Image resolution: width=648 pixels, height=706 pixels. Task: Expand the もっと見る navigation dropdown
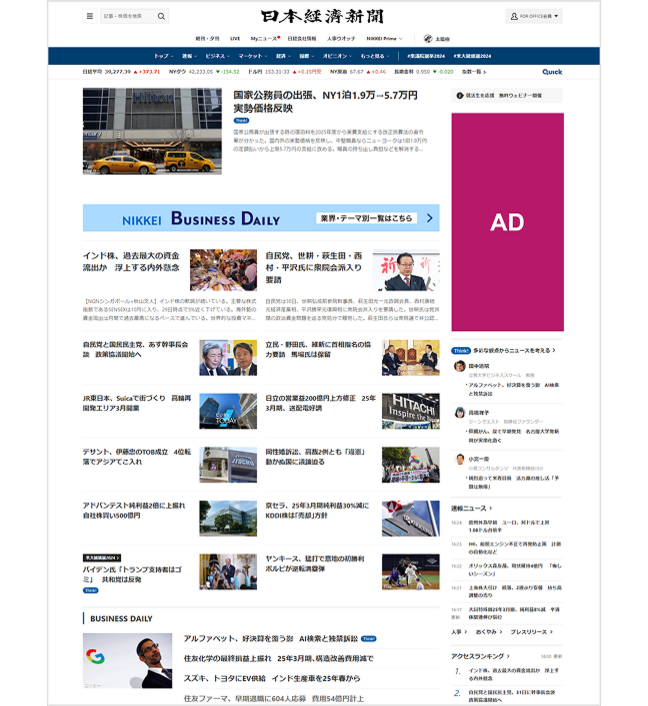(375, 56)
